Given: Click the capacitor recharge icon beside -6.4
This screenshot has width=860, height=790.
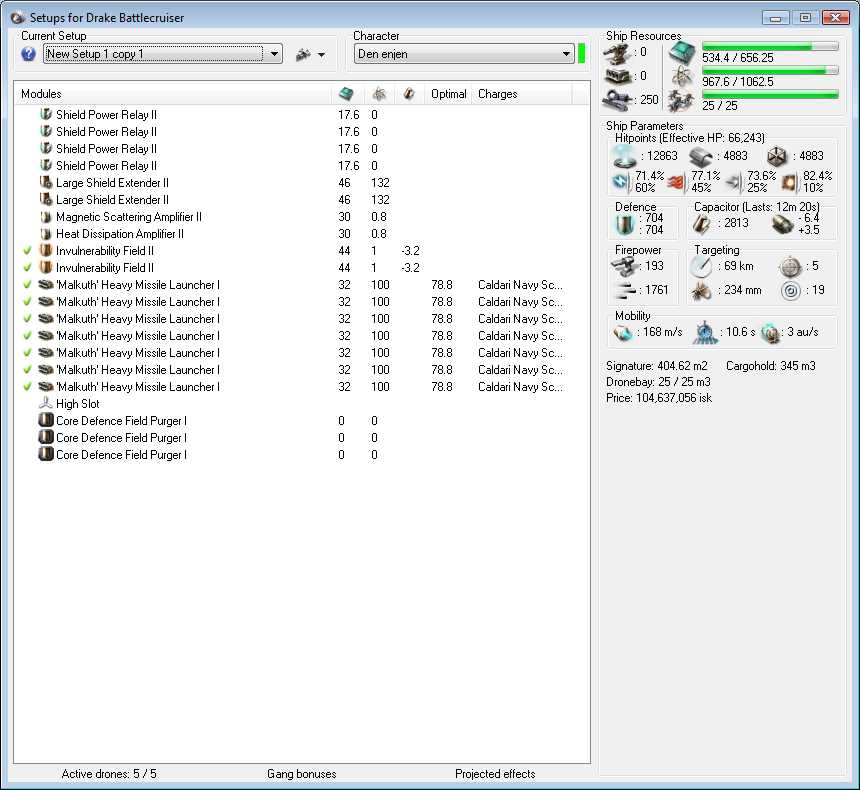Looking at the screenshot, I should [x=782, y=224].
